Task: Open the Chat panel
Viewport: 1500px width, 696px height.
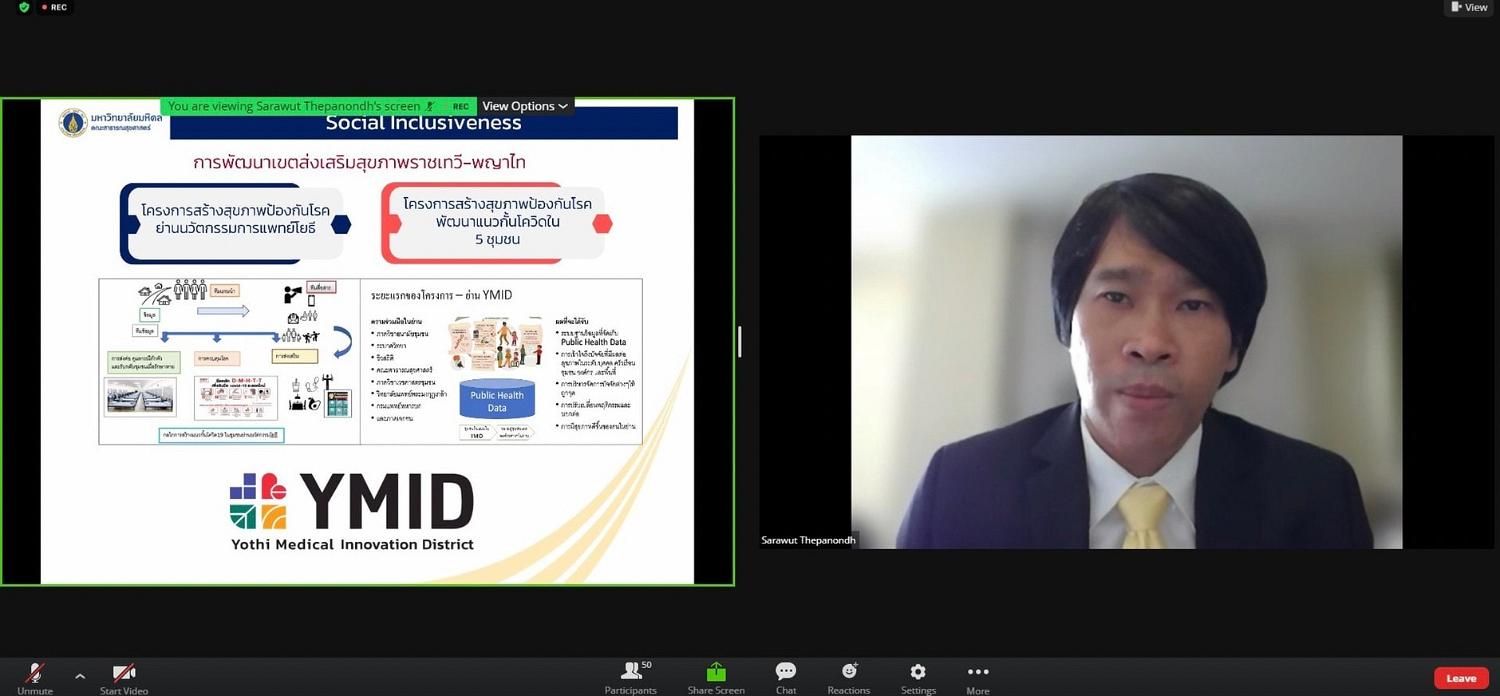Action: (x=786, y=677)
